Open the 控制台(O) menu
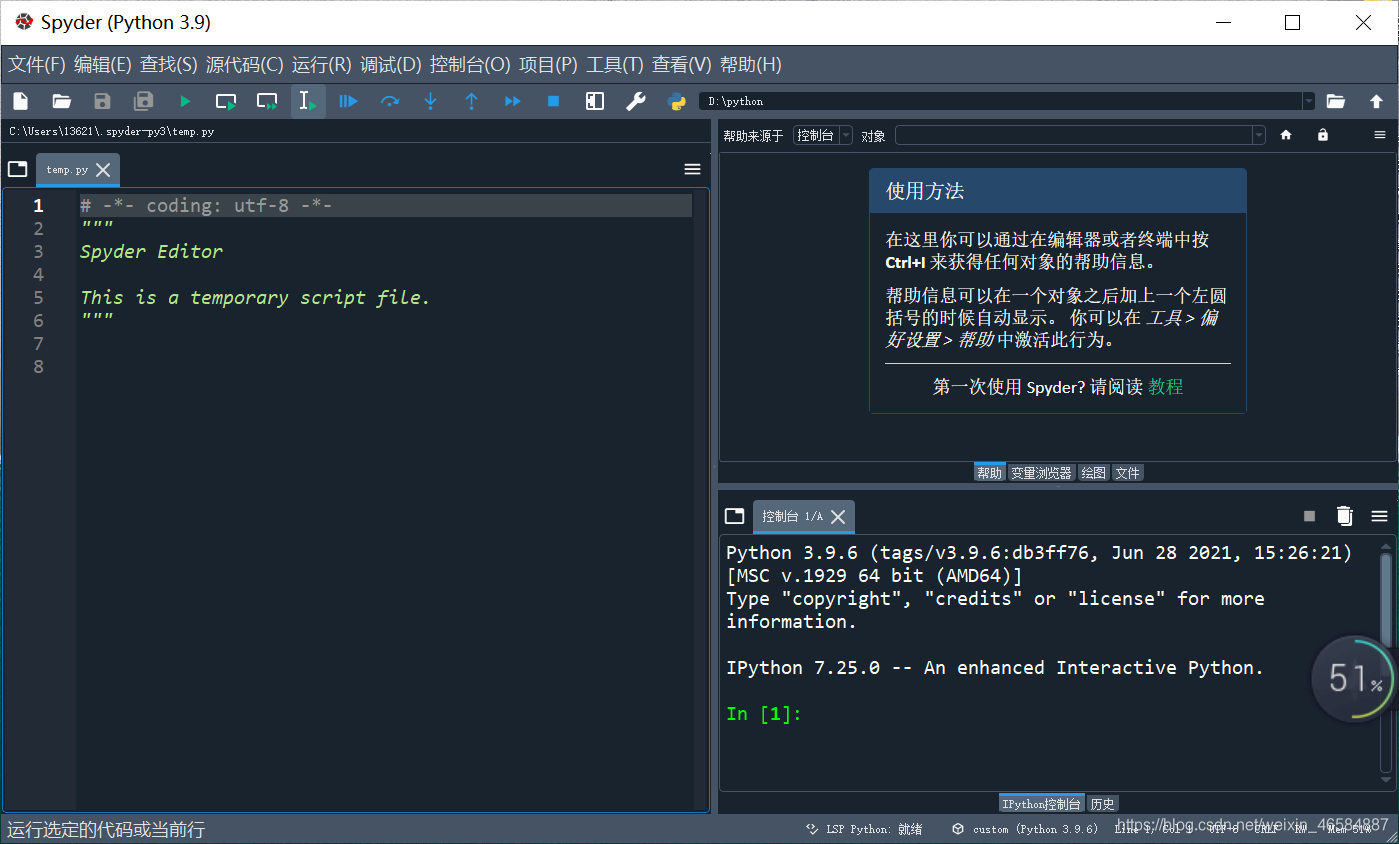The image size is (1399, 844). tap(470, 65)
